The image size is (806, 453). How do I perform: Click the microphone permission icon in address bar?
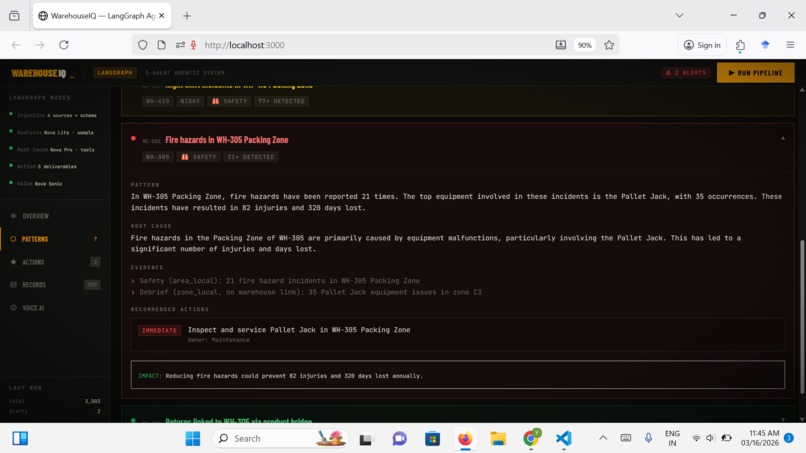coord(193,45)
